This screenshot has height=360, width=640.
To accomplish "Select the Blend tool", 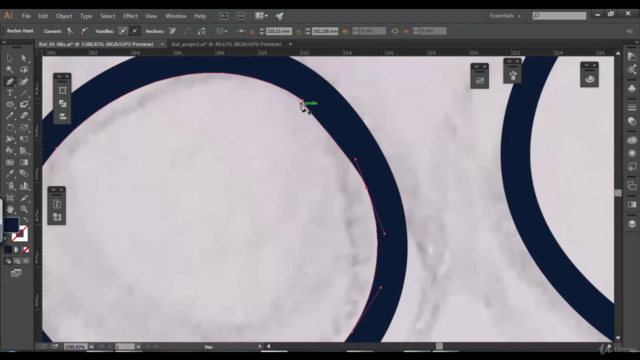I will point(24,174).
